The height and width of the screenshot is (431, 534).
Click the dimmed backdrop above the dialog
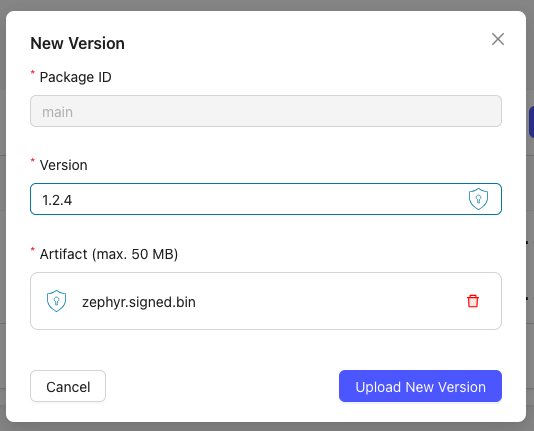pos(266,5)
